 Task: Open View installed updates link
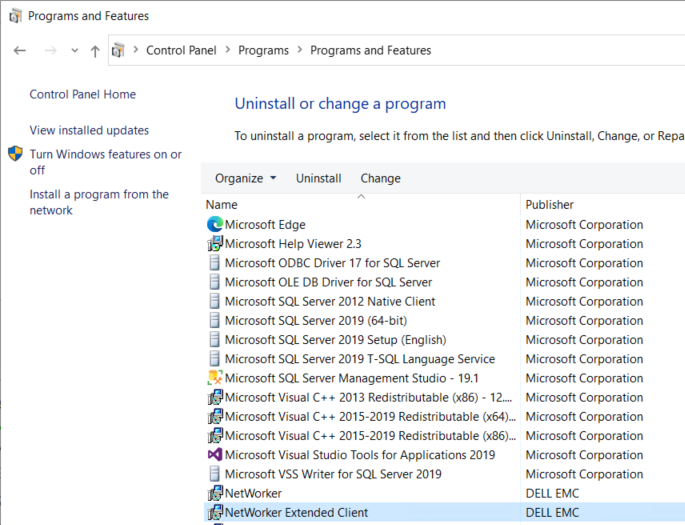[89, 131]
